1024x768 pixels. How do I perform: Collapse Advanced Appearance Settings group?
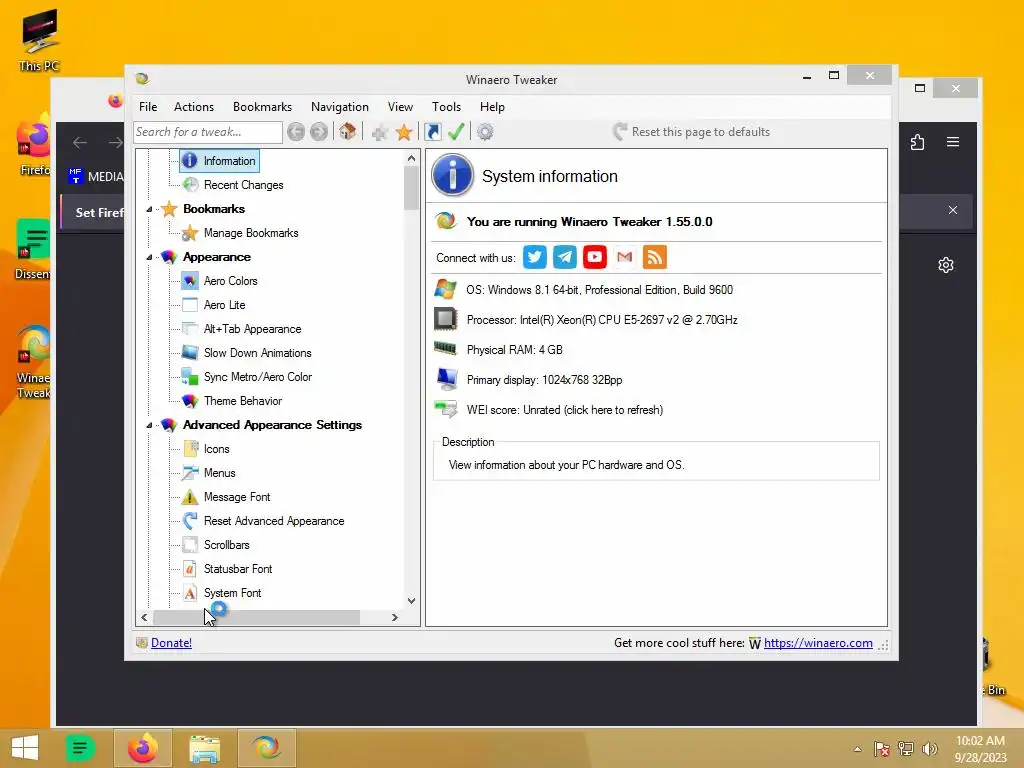point(150,425)
